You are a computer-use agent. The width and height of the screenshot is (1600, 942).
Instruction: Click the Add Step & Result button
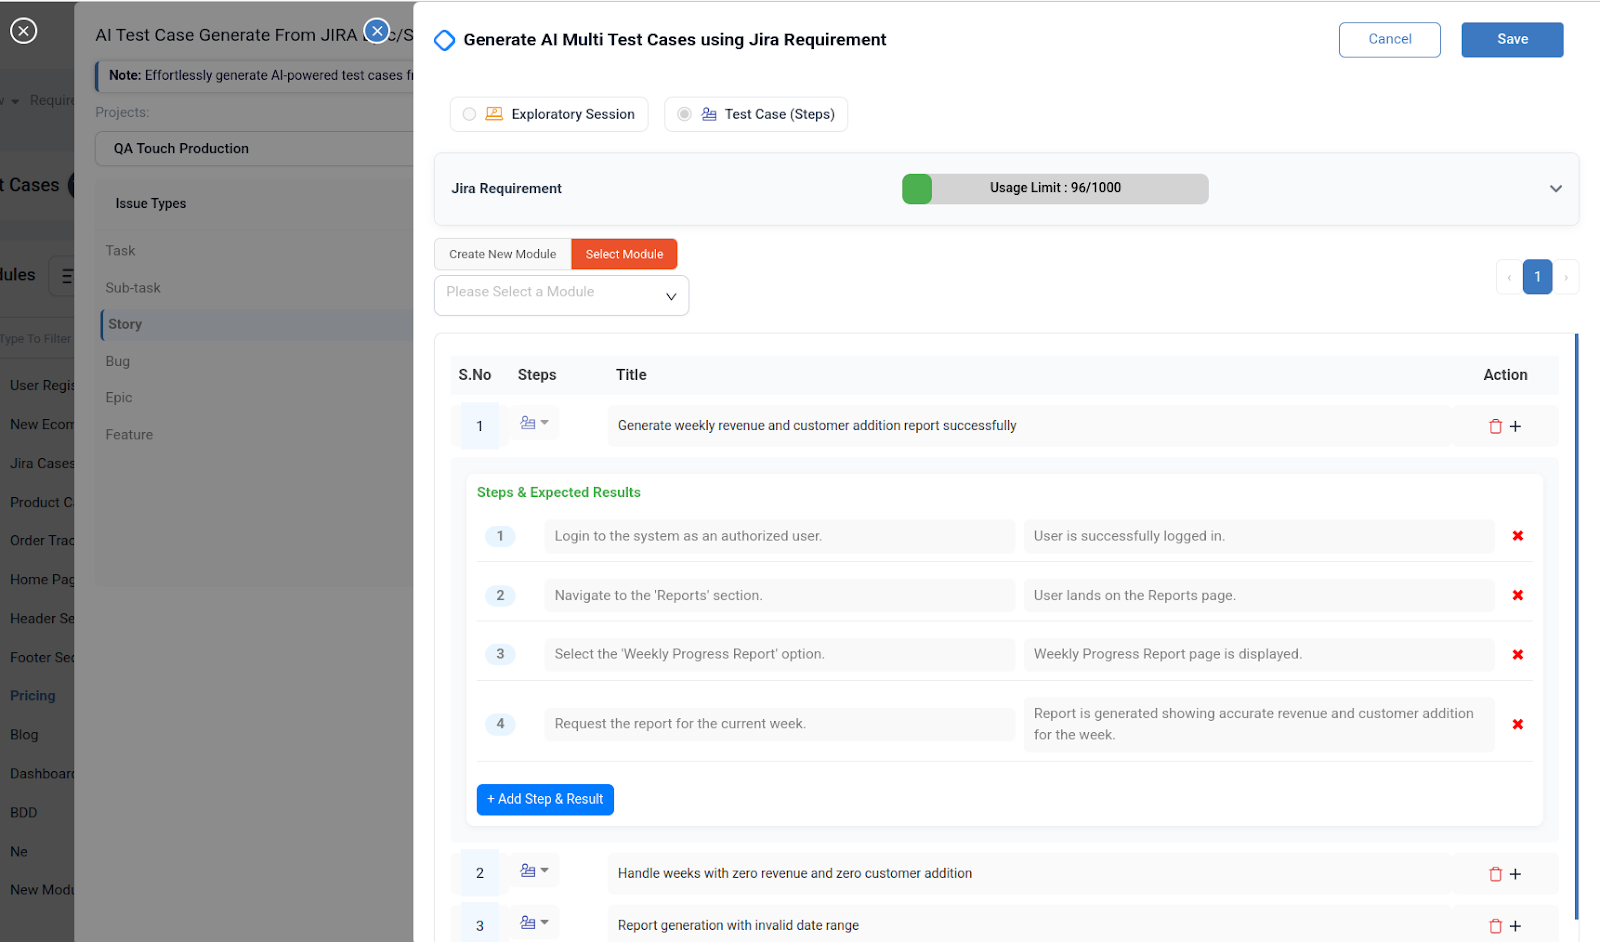point(545,799)
